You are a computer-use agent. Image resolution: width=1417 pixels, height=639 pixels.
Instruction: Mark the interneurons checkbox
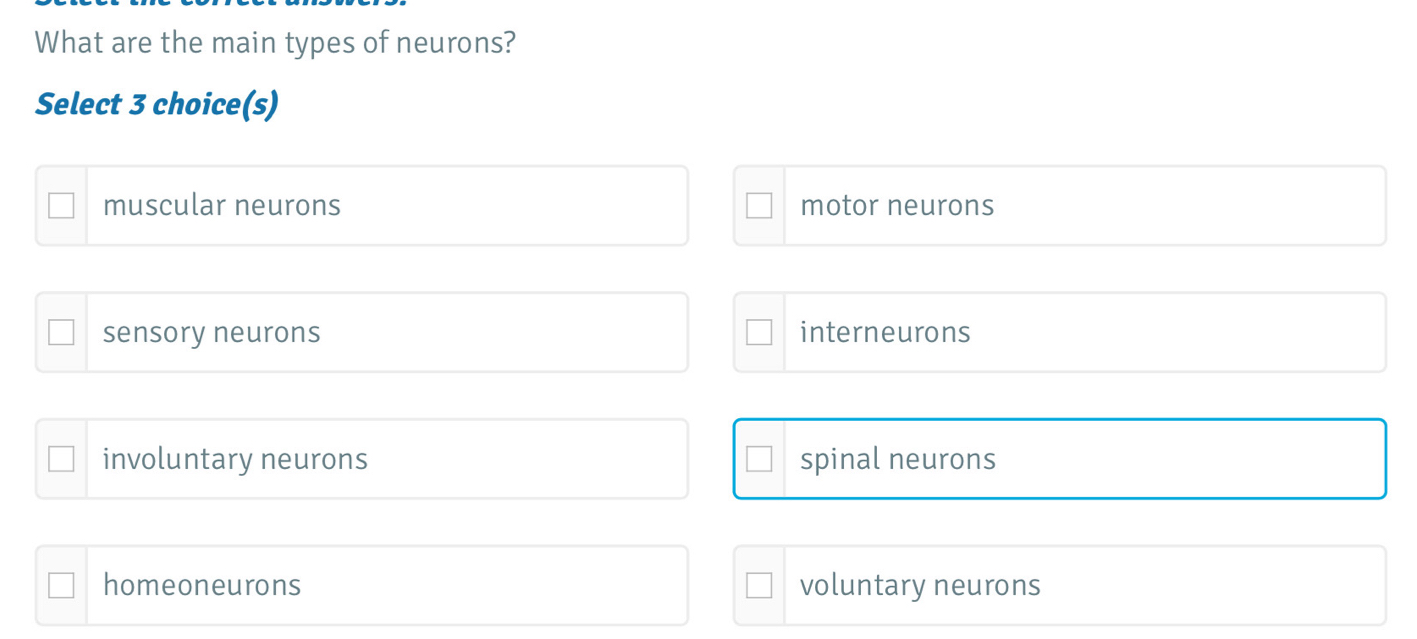point(759,333)
